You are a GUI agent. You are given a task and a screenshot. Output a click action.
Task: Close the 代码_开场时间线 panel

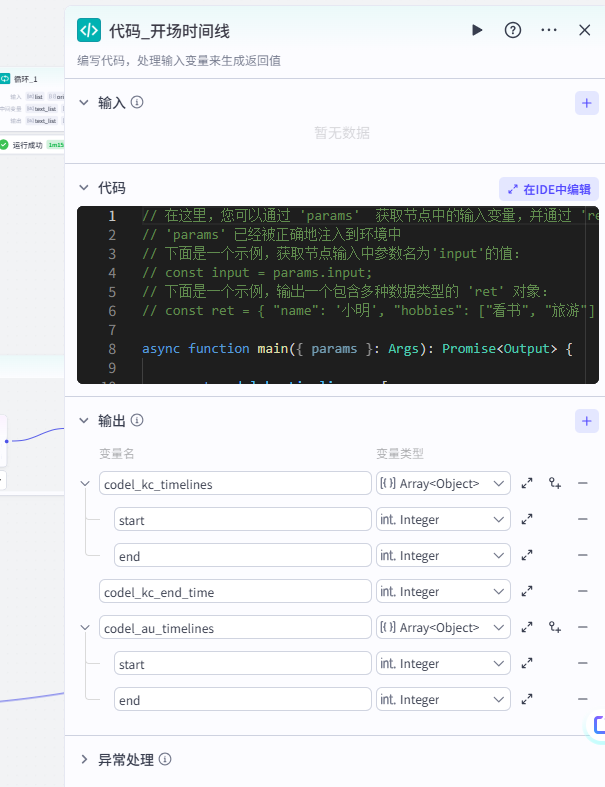[x=584, y=30]
